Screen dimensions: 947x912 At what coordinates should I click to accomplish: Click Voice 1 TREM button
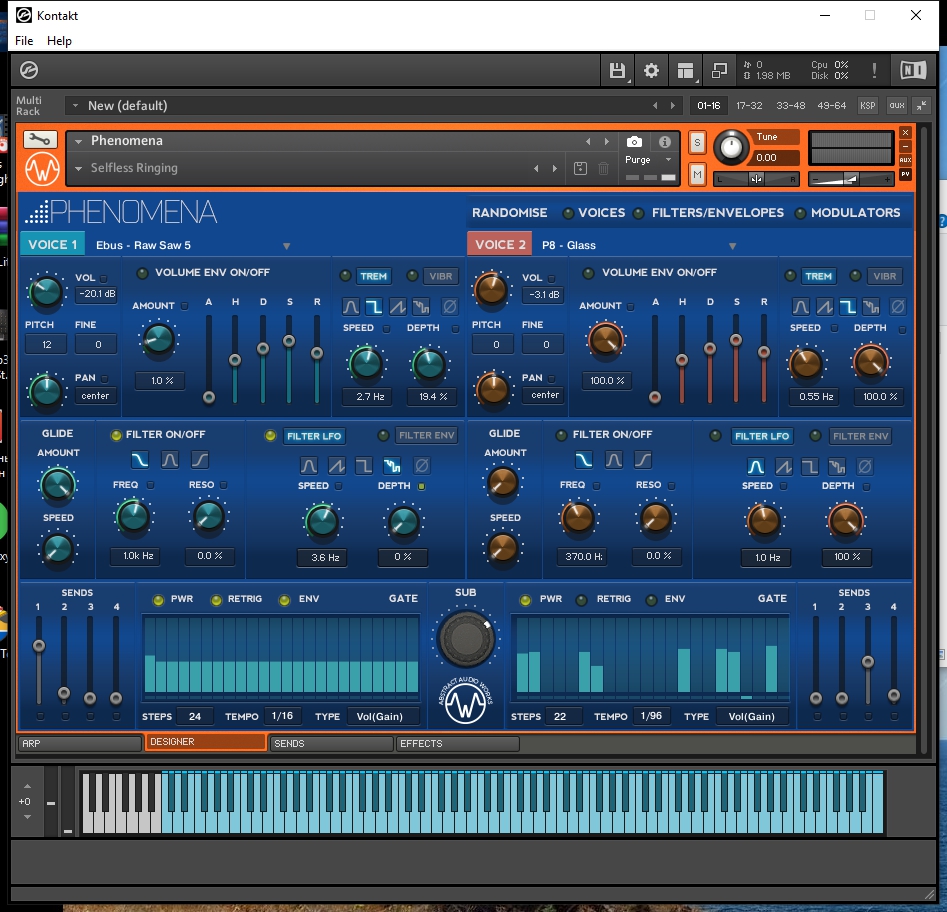tap(373, 276)
